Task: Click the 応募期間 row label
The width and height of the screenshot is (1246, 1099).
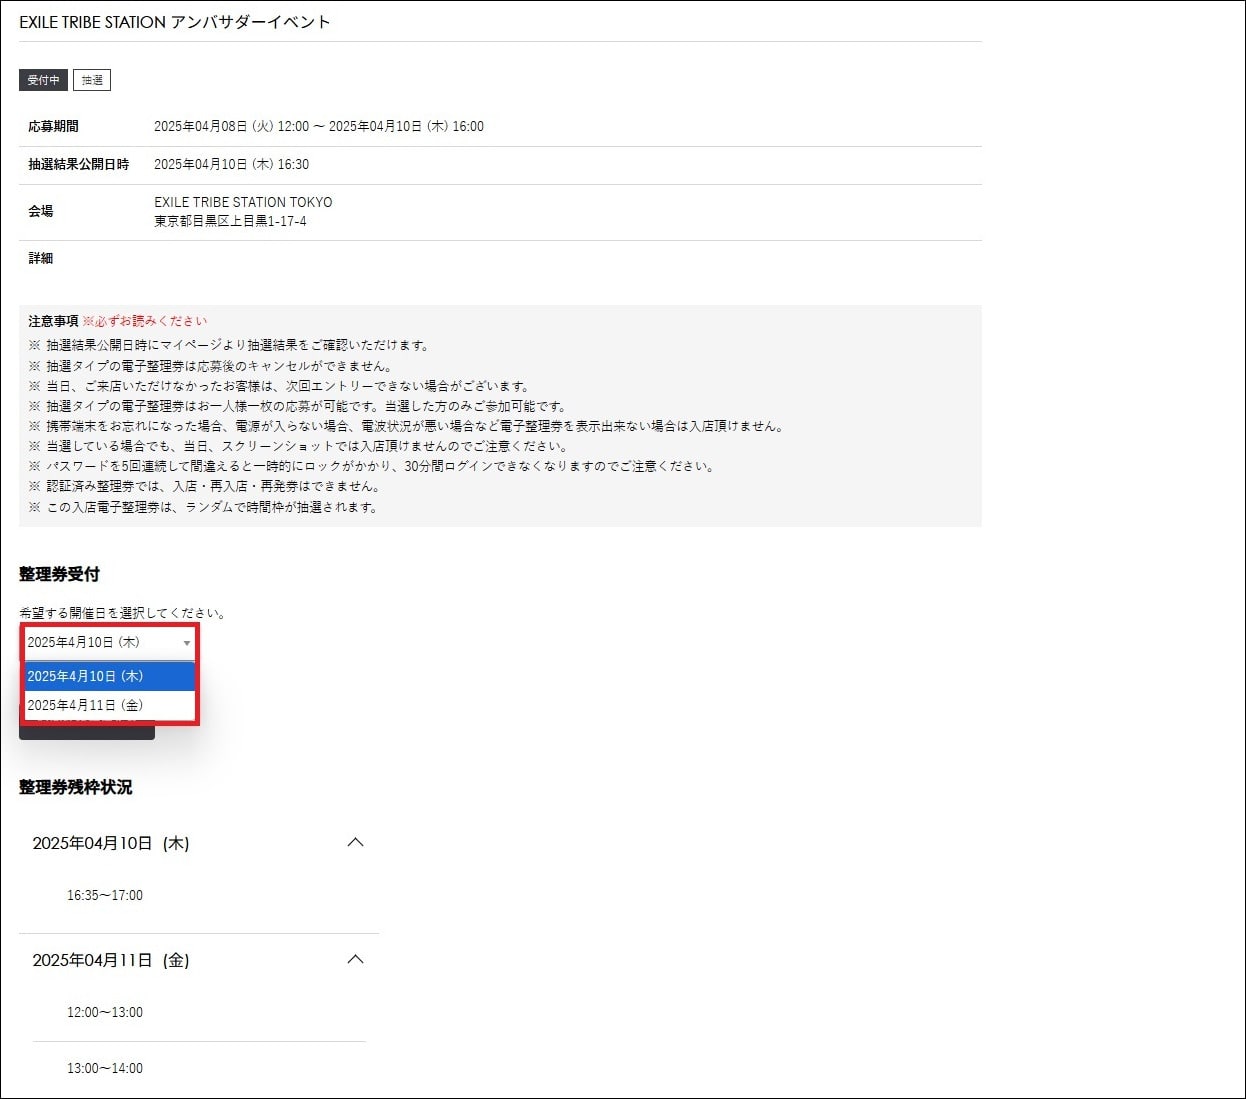Action: pos(53,126)
